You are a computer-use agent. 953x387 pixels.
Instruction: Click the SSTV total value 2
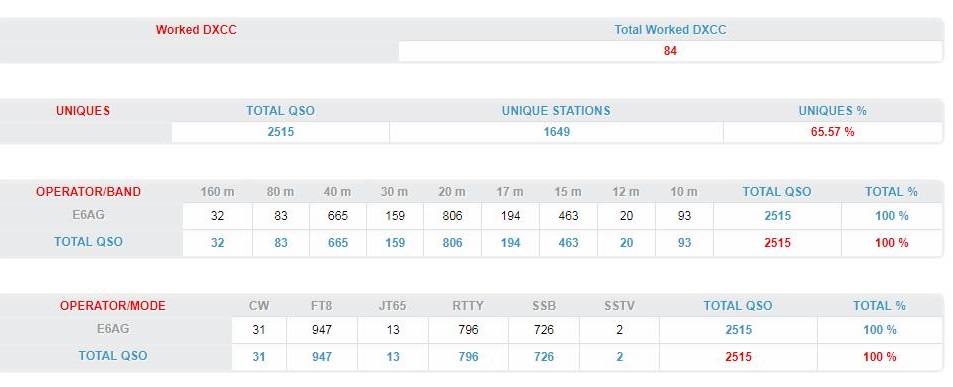coord(619,357)
